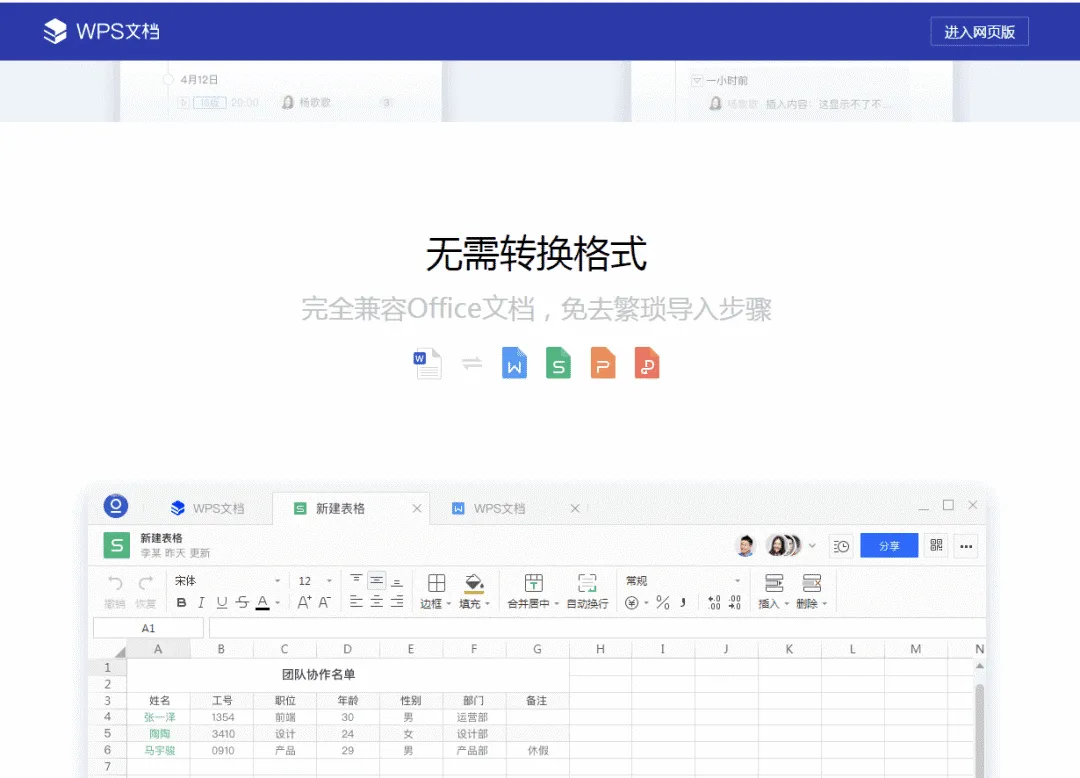Expand the font color dropdown arrow

(278, 603)
